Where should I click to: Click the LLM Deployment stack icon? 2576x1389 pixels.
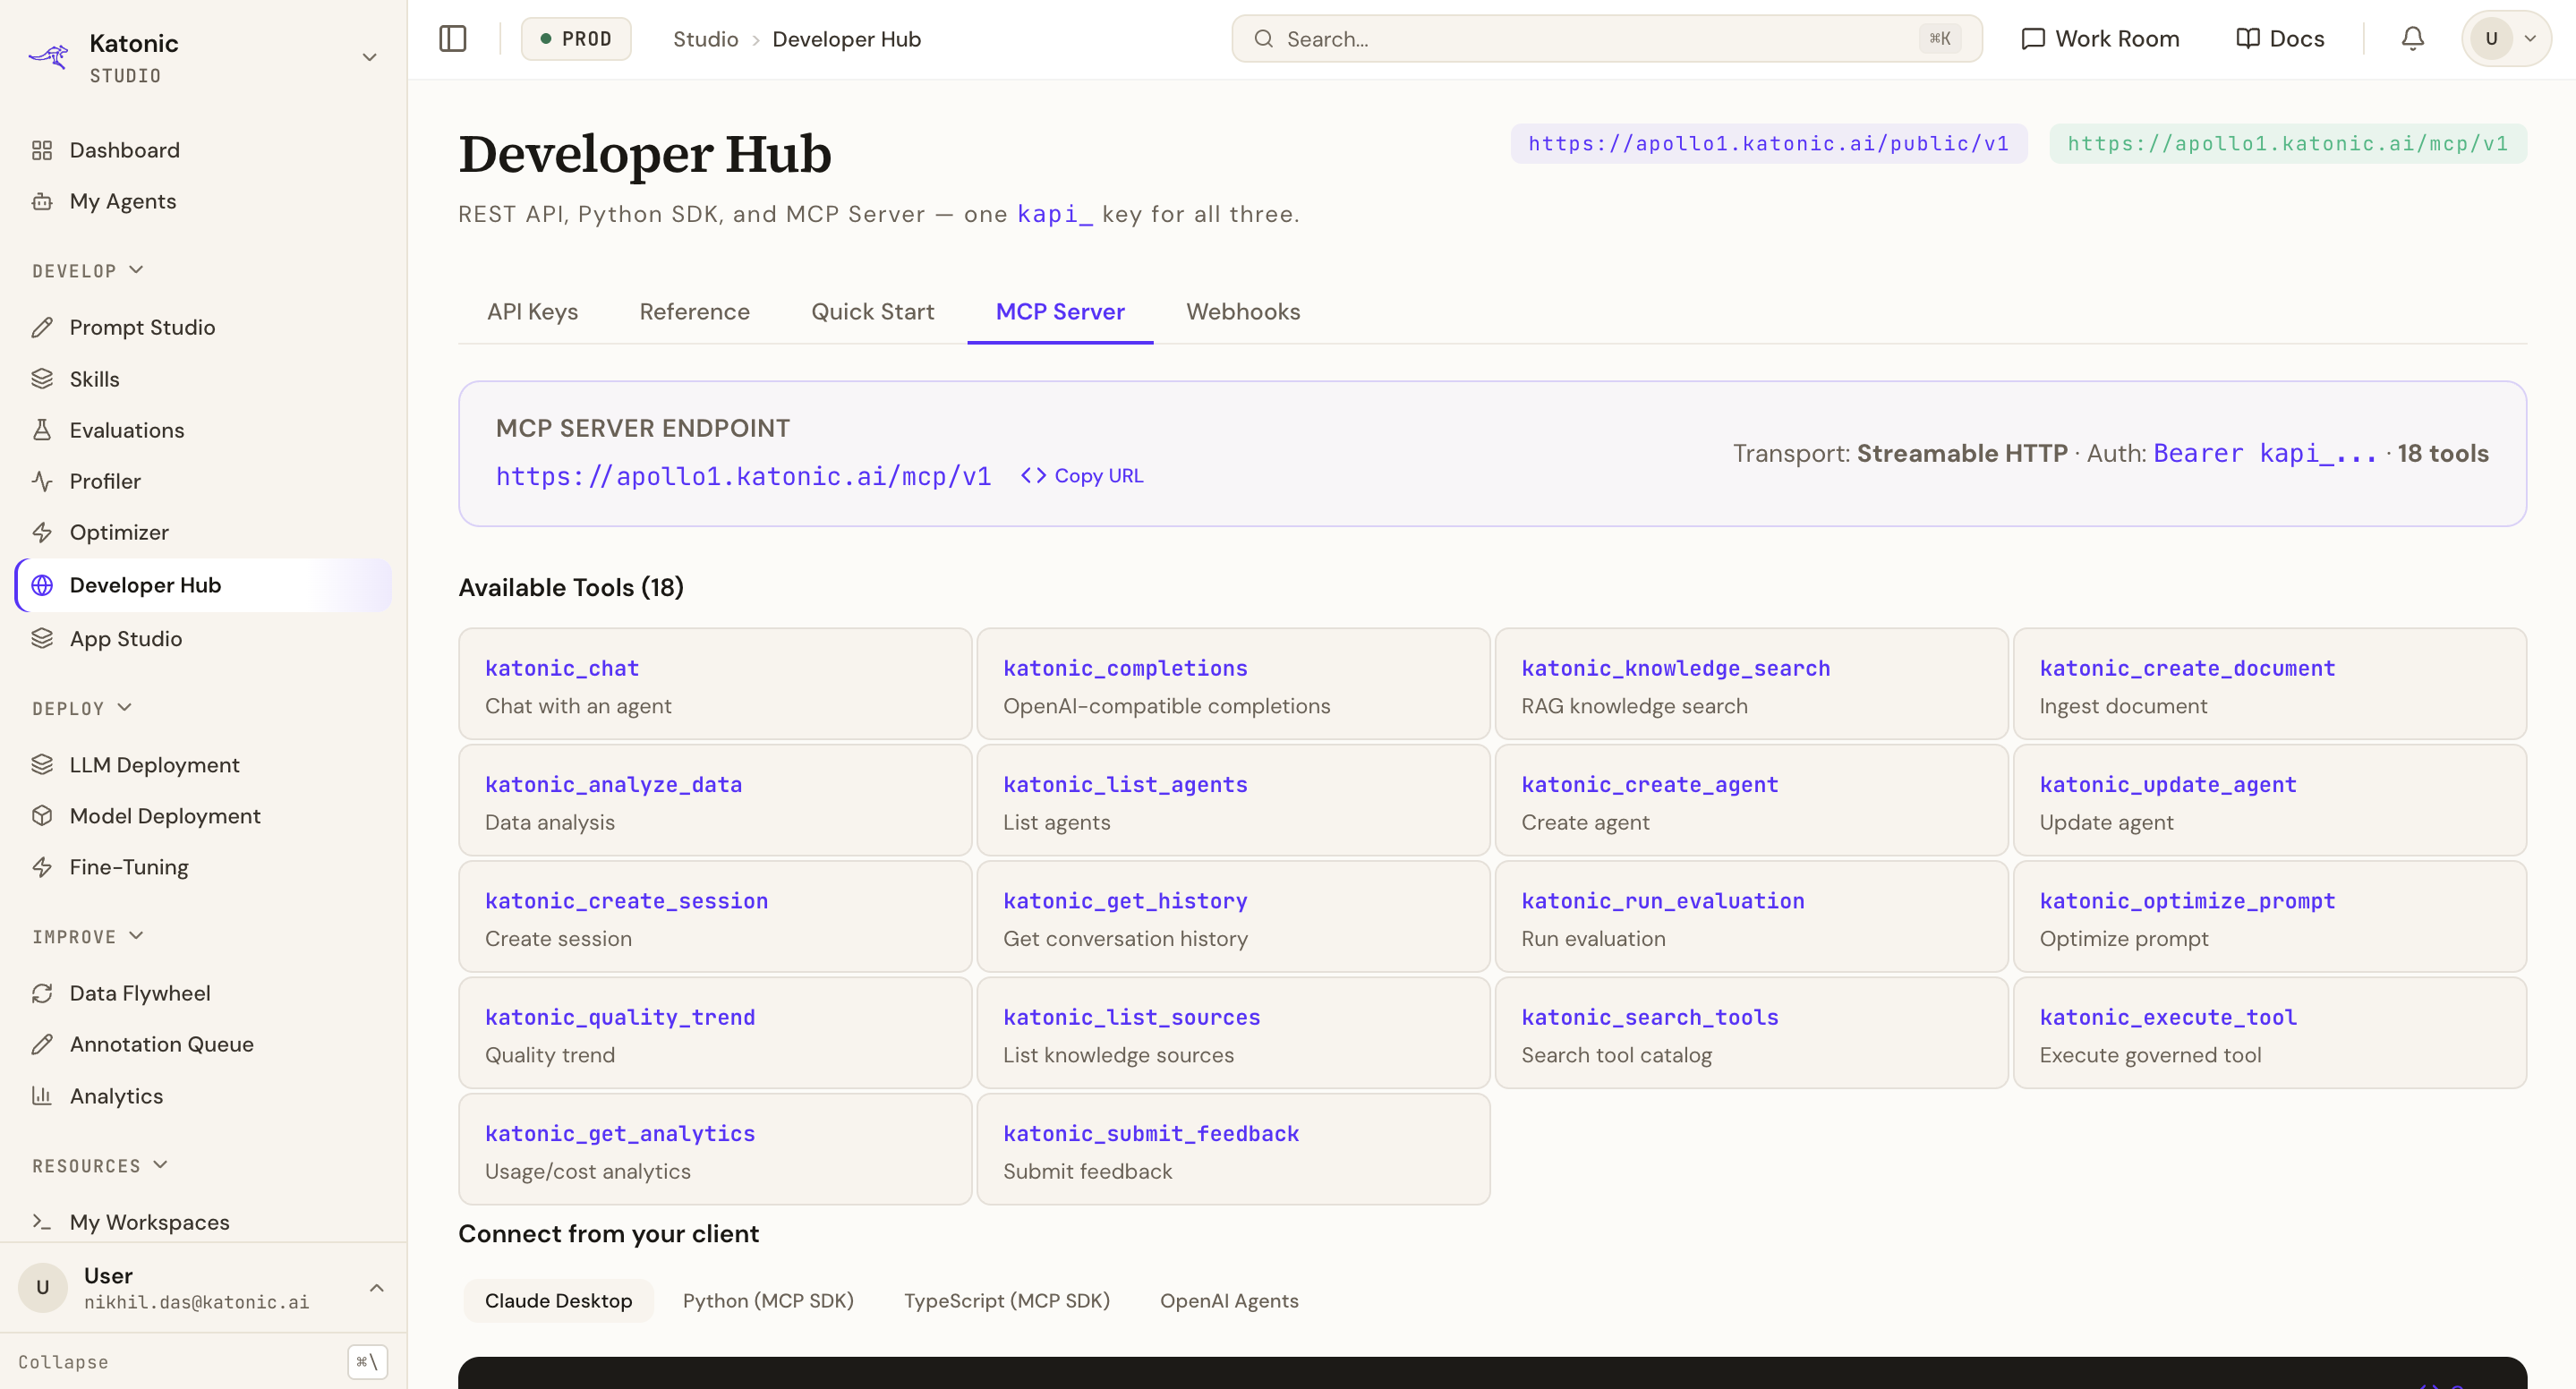pos(42,765)
